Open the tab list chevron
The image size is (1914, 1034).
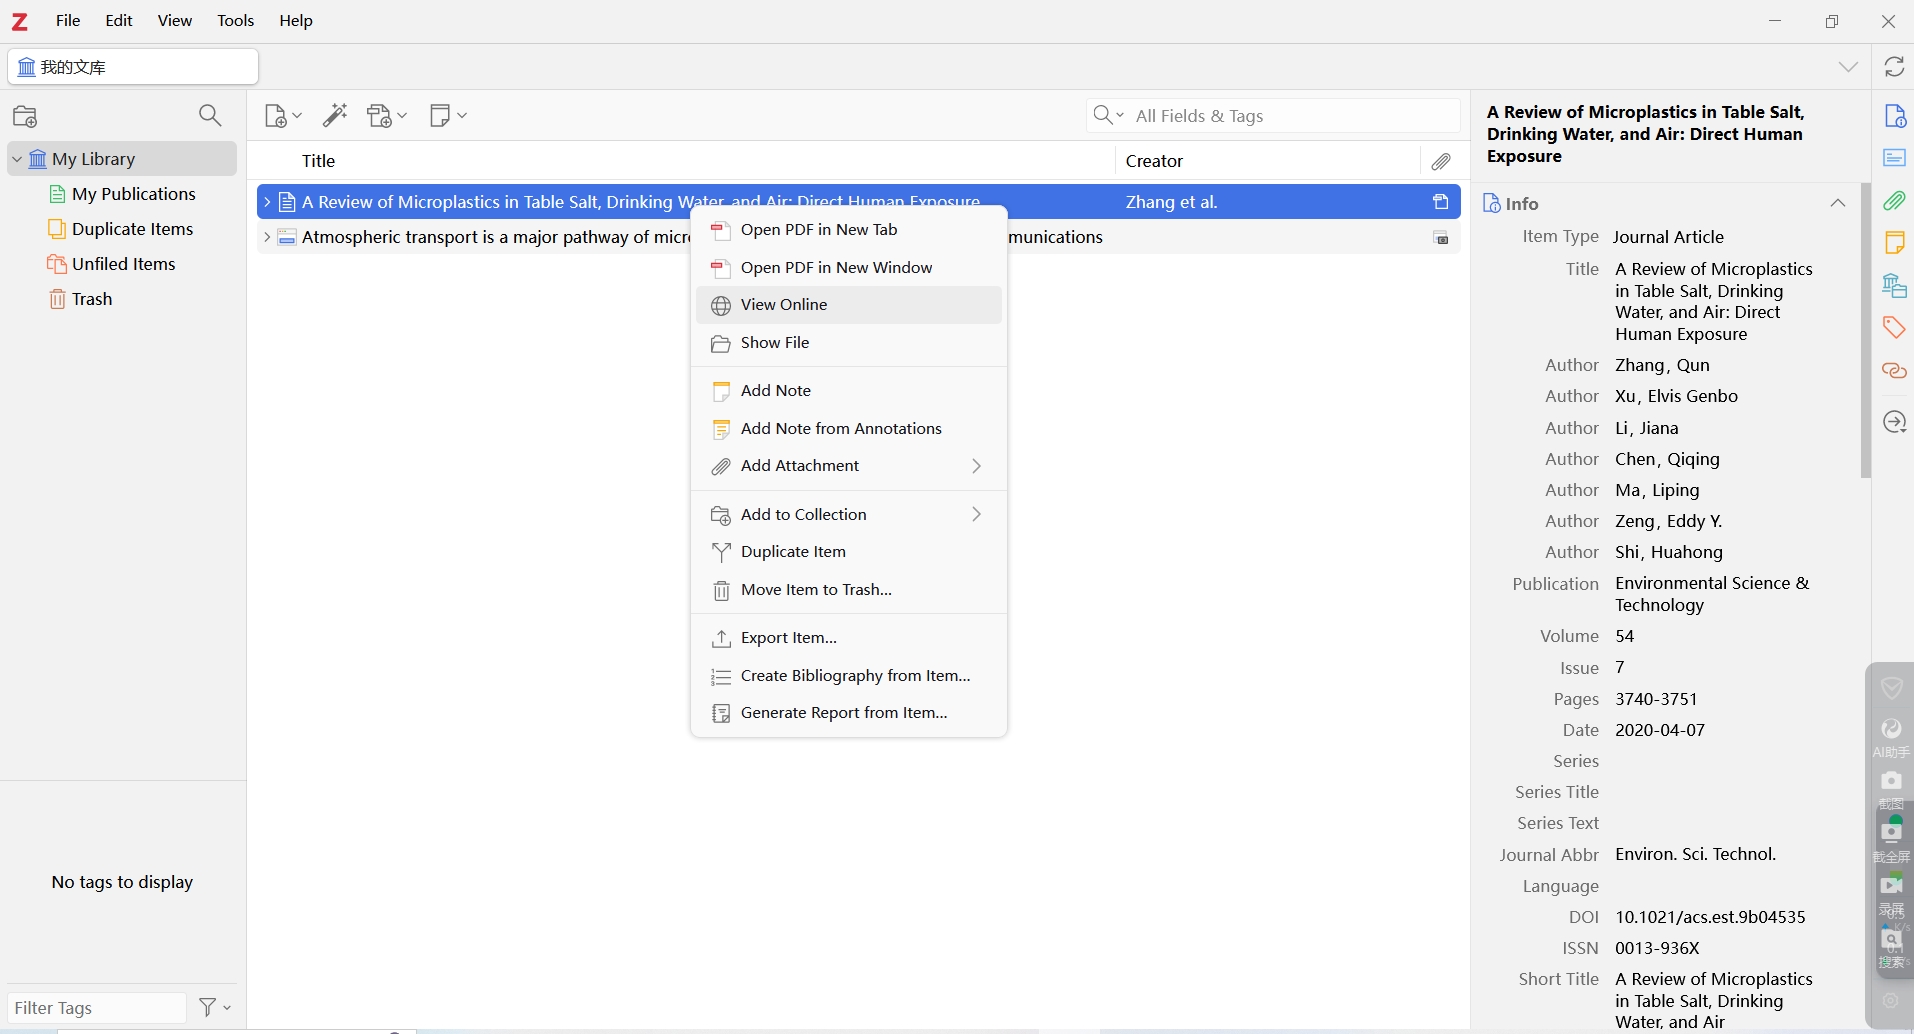pos(1848,67)
